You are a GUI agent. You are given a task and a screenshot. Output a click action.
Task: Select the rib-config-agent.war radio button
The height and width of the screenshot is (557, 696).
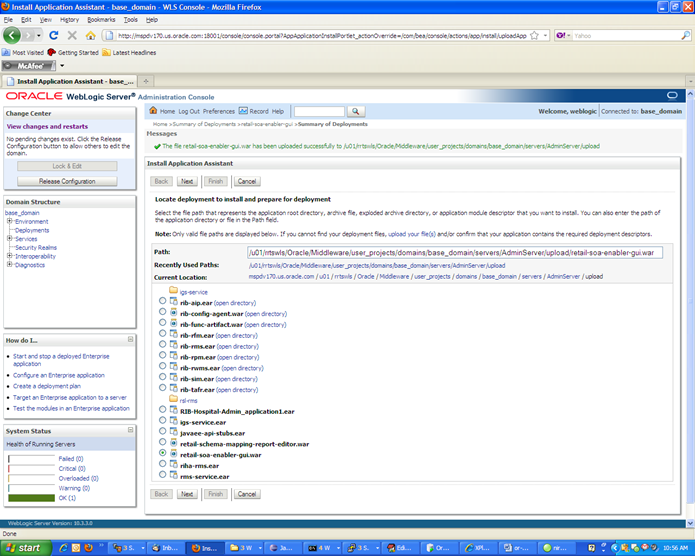click(x=162, y=312)
